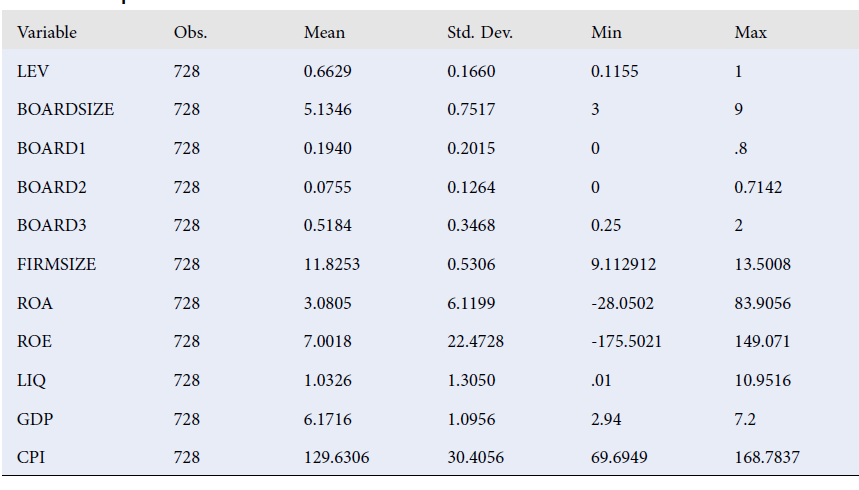
Task: Select the ROA max value 83.9056
Action: 762,303
